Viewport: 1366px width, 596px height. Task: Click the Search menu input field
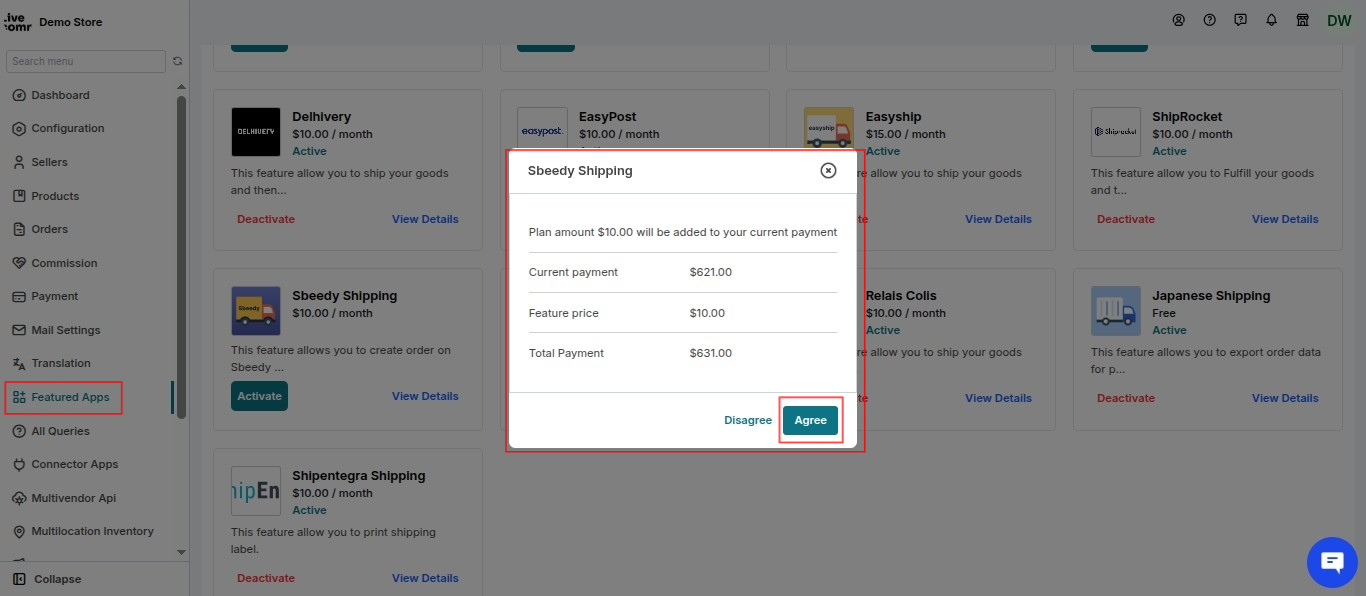86,61
